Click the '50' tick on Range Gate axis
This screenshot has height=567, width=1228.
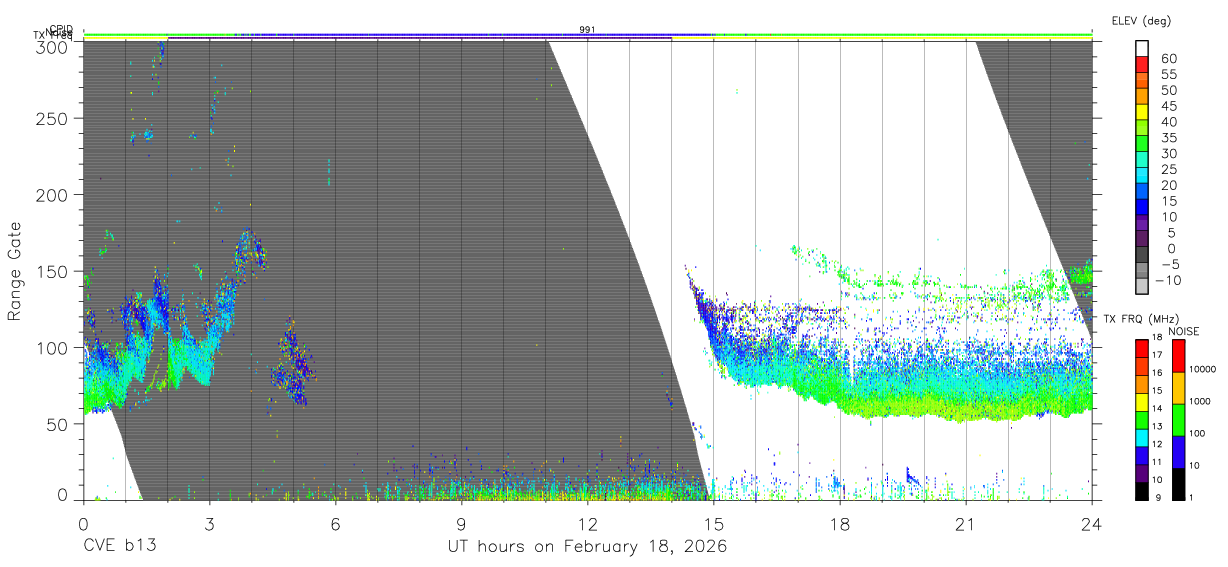(x=57, y=423)
